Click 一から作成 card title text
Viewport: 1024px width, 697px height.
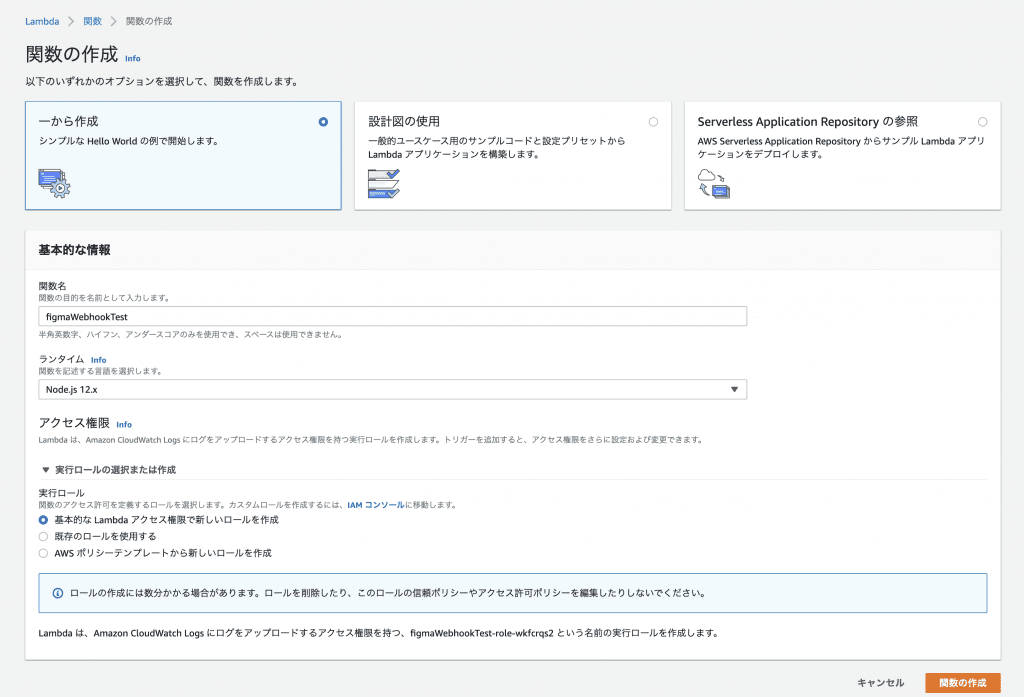point(69,122)
